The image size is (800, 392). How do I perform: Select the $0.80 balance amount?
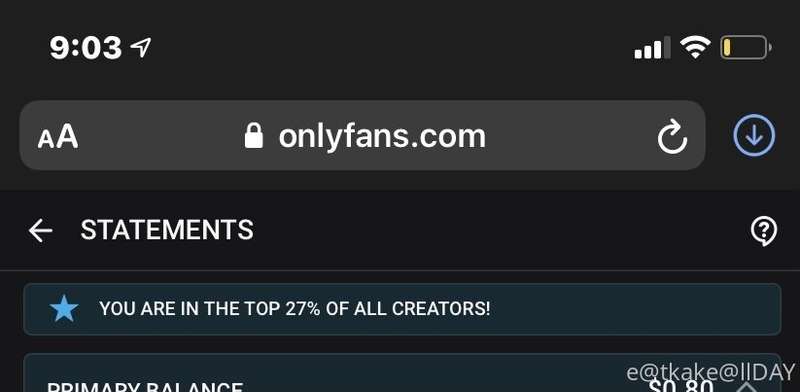point(681,386)
